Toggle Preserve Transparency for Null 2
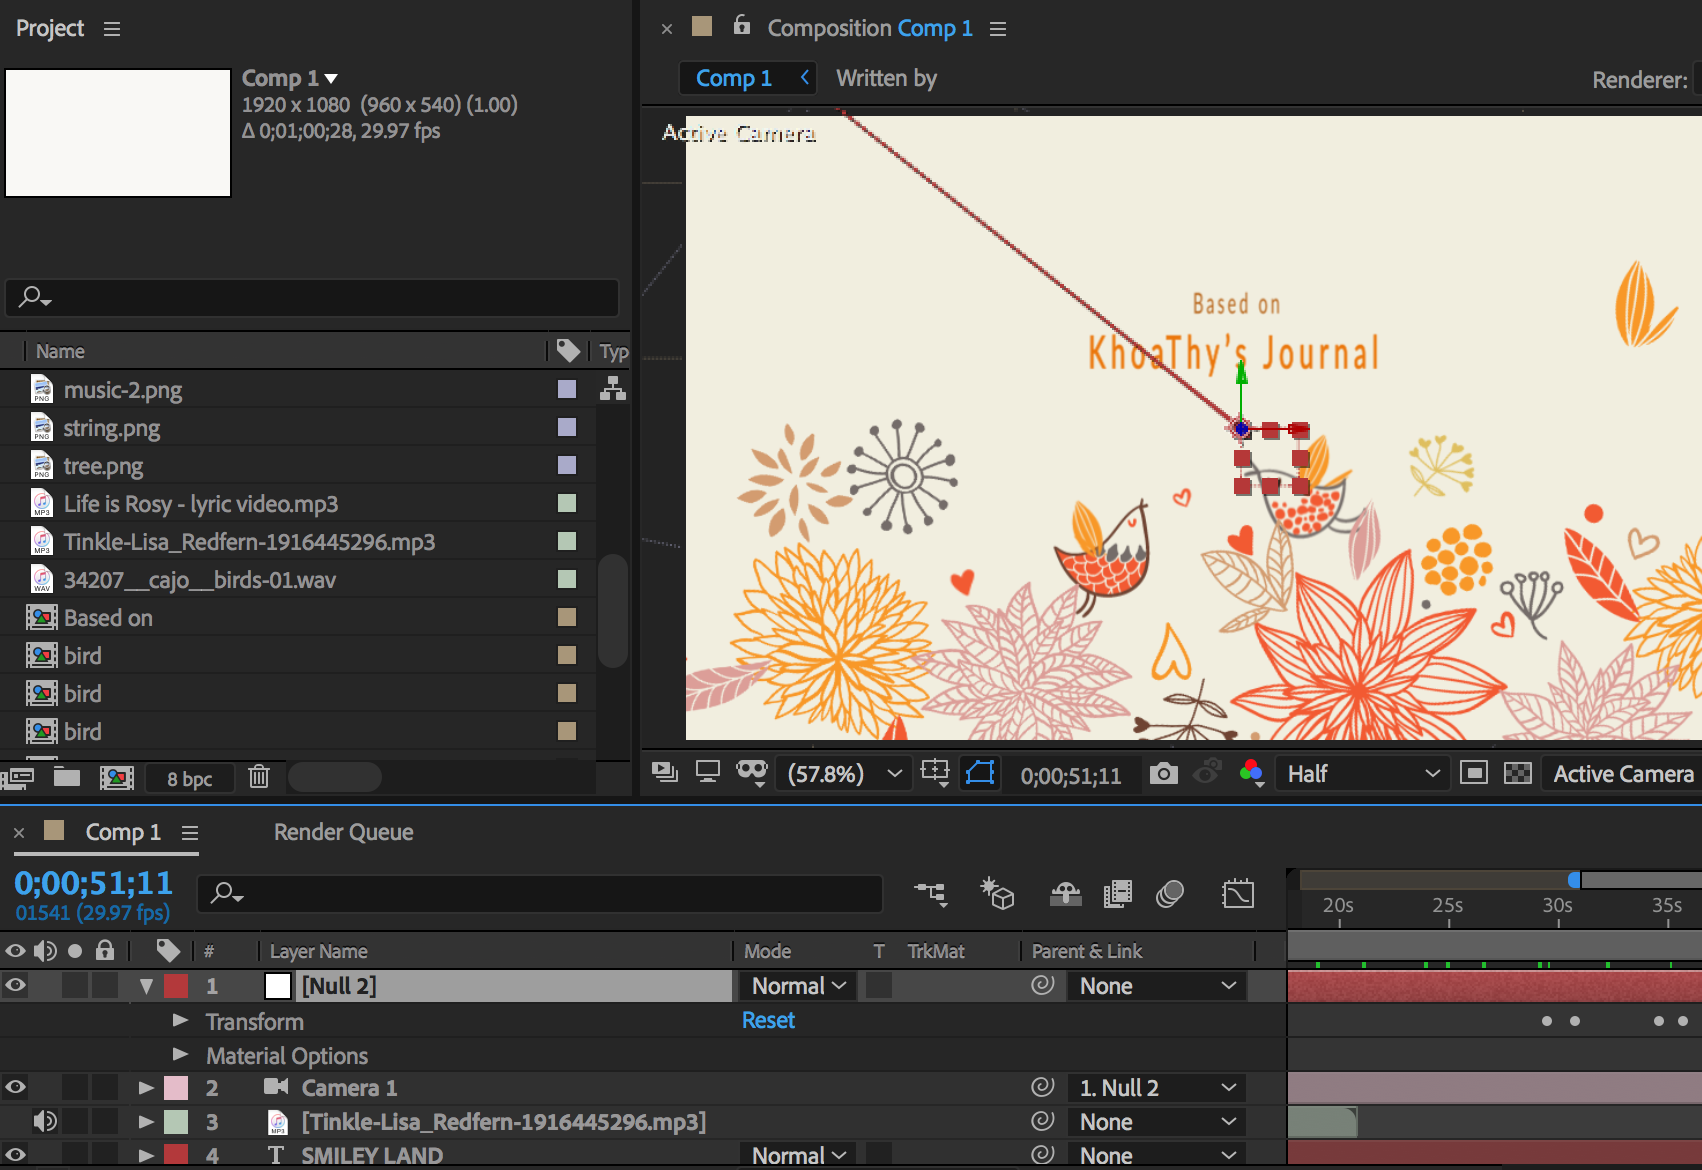Screen dimensions: 1702x1170 (x=879, y=985)
